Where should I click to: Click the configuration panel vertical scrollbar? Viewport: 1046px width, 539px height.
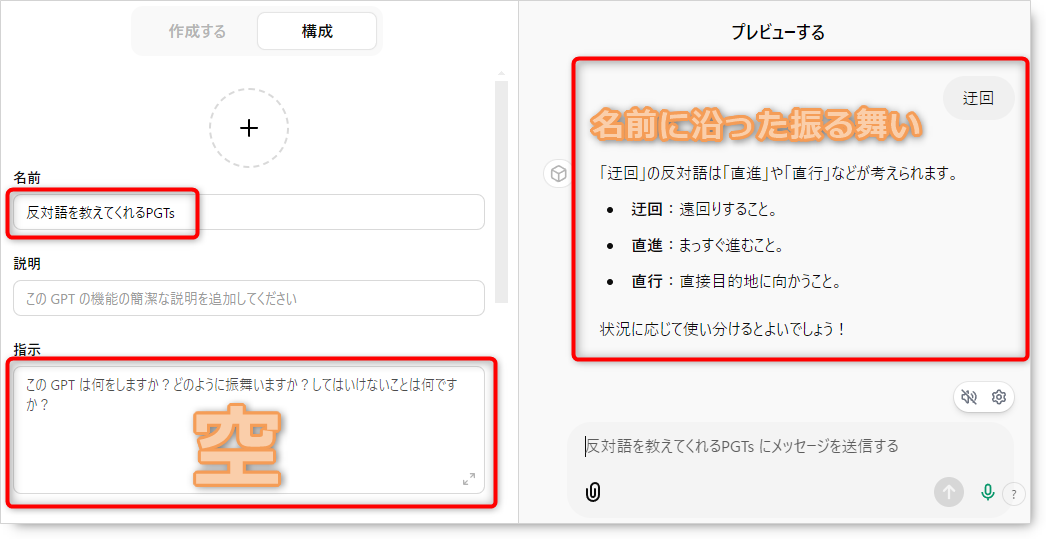[x=502, y=190]
